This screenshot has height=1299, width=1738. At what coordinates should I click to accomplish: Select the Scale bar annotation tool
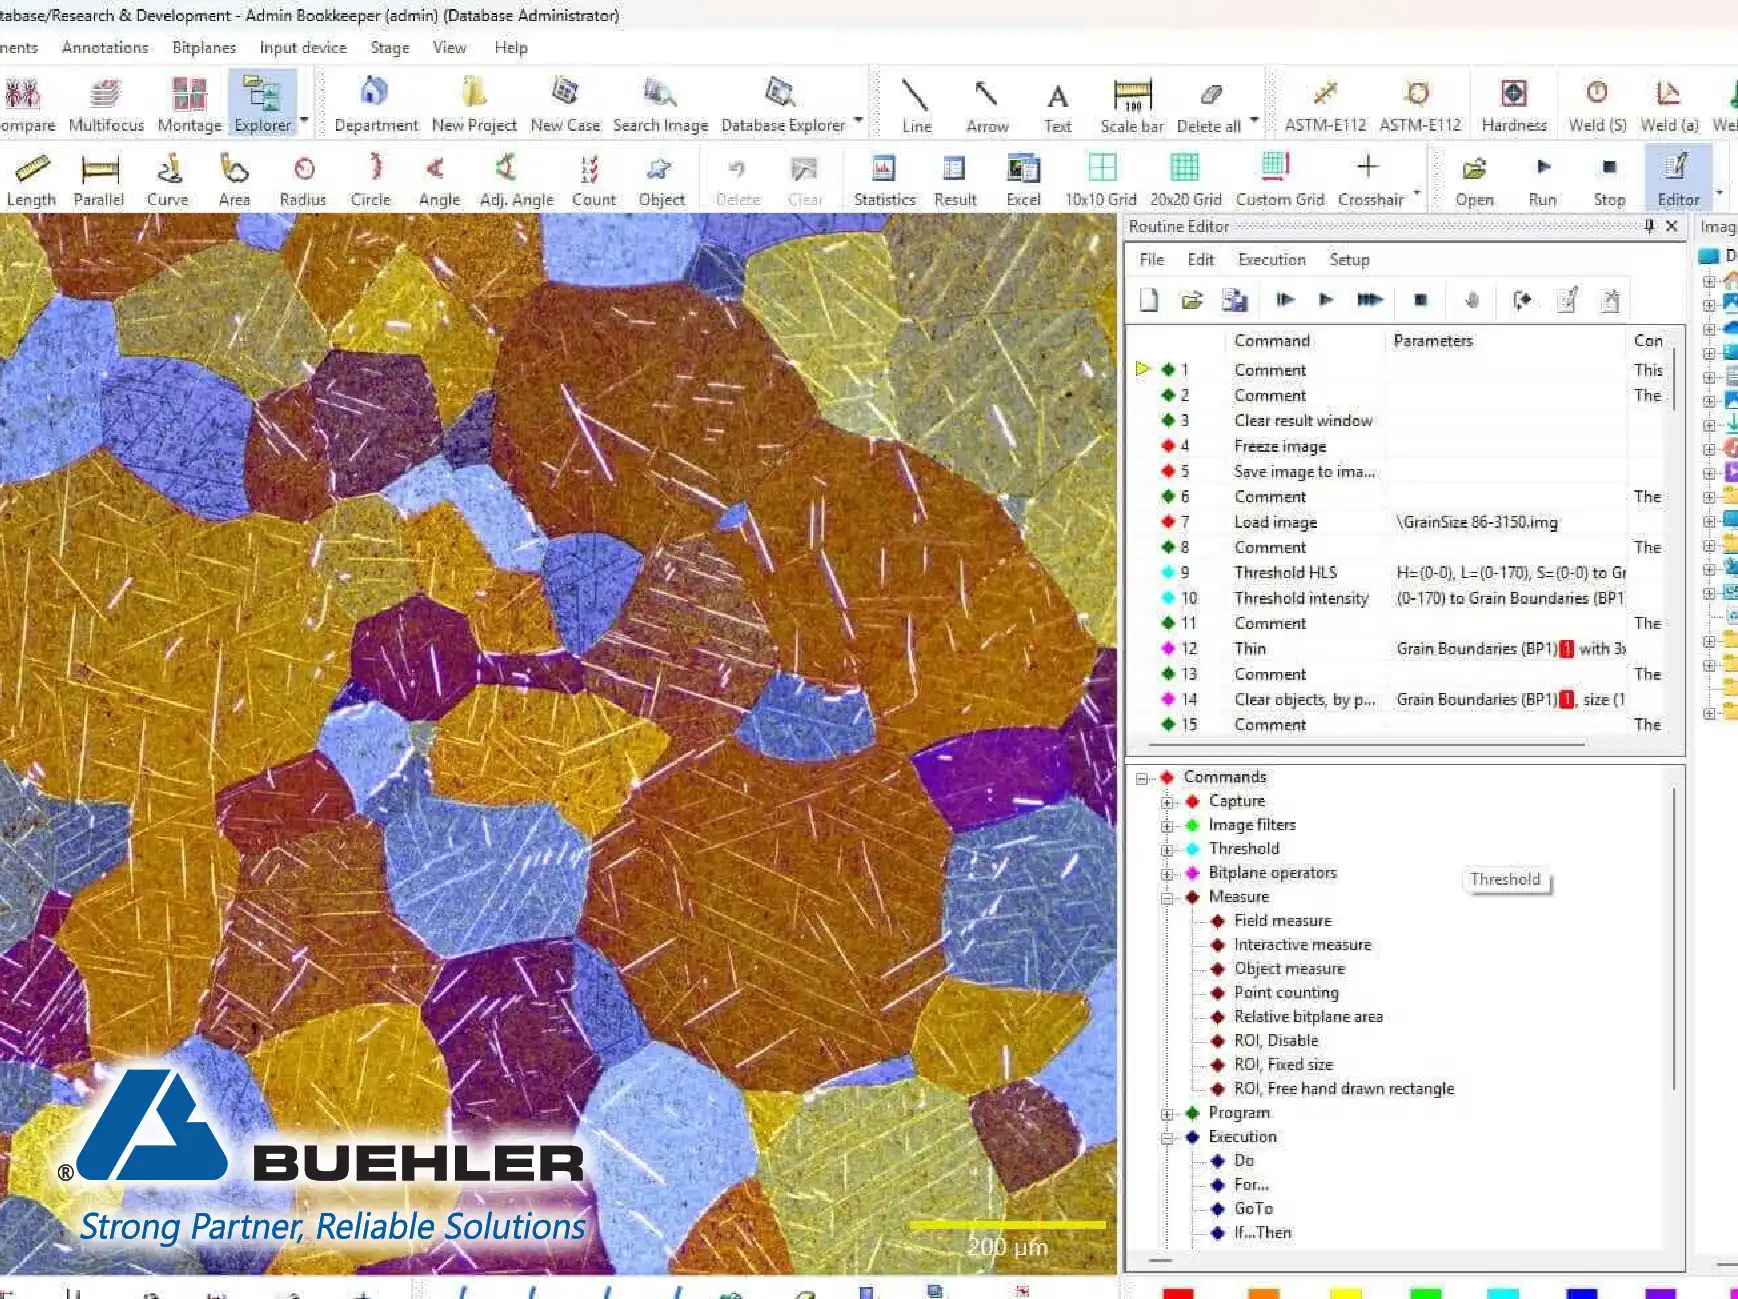click(x=1129, y=100)
